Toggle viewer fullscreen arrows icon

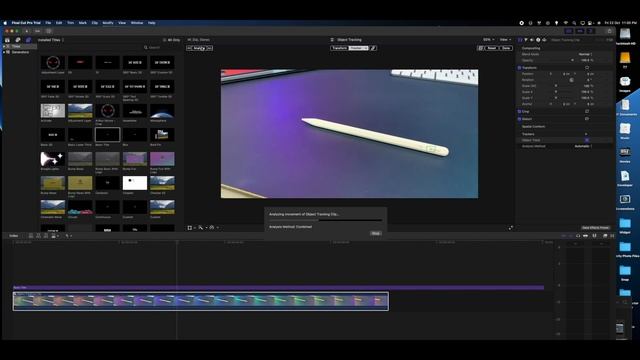point(511,228)
